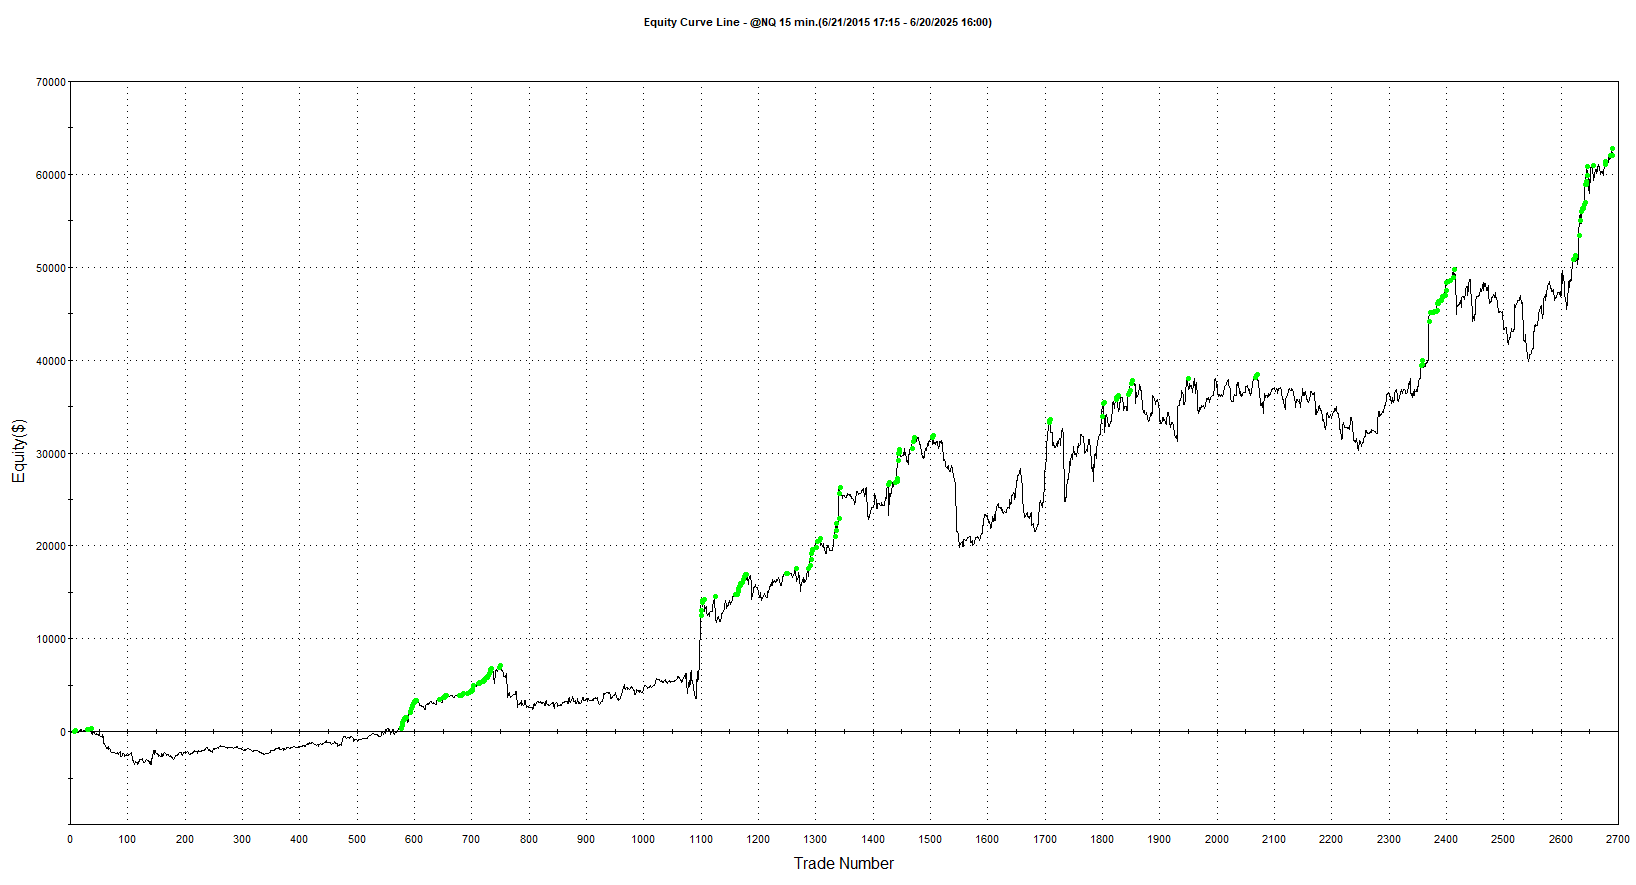Viewport: 1636px width, 885px height.
Task: Click the 10000 y-axis label
Action: 50,639
